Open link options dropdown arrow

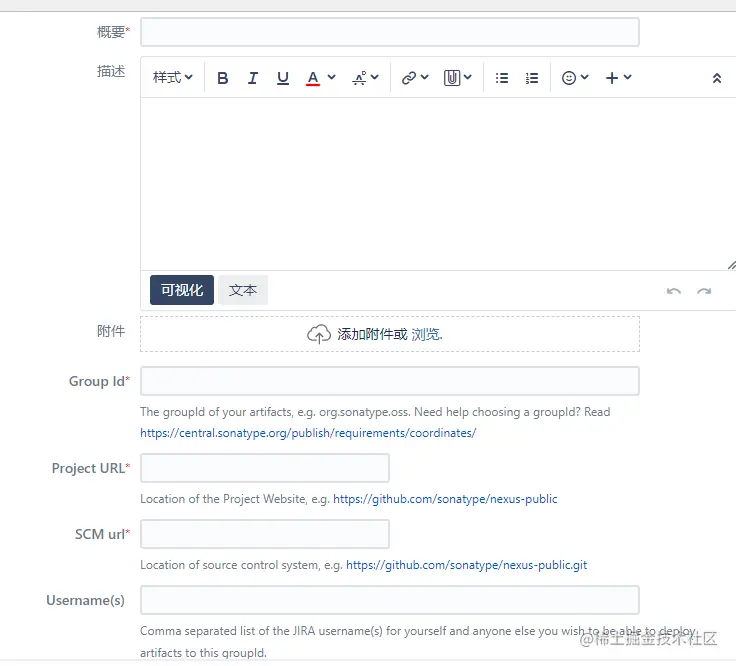click(425, 77)
